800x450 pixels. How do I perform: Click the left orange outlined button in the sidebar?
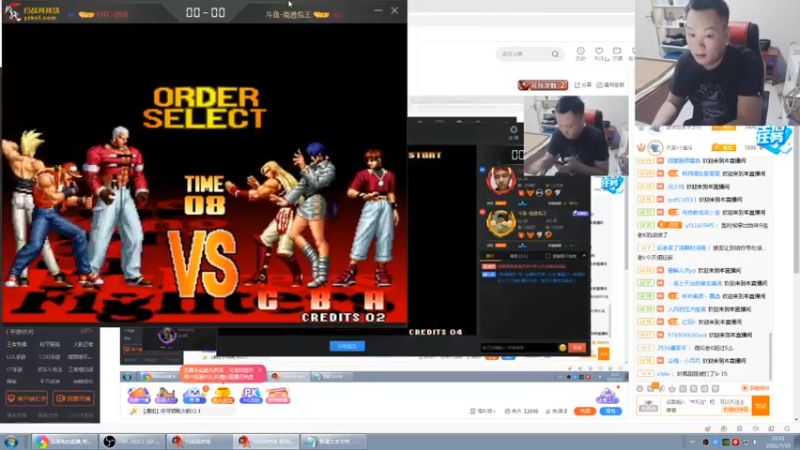click(x=27, y=398)
